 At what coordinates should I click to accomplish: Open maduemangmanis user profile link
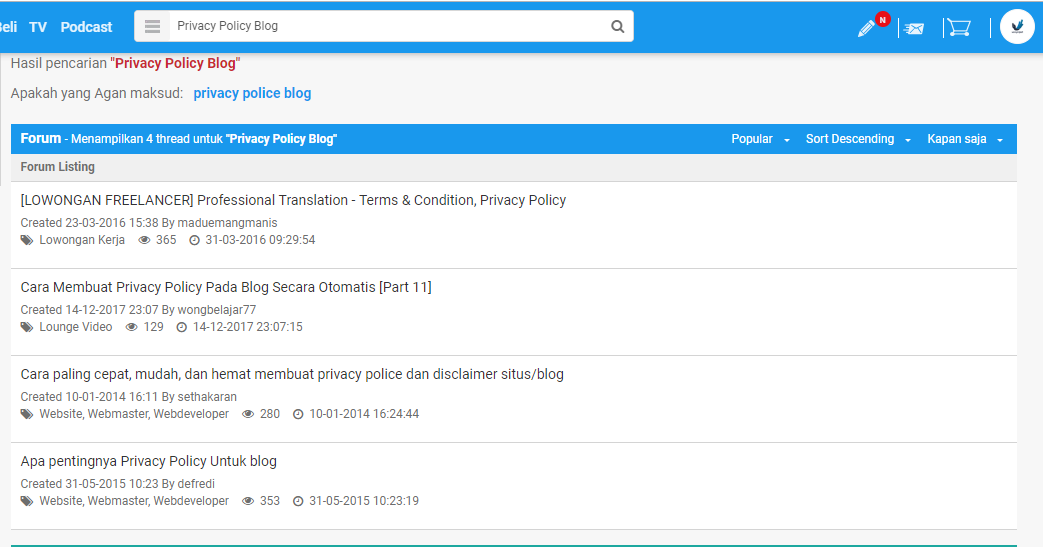pos(227,223)
